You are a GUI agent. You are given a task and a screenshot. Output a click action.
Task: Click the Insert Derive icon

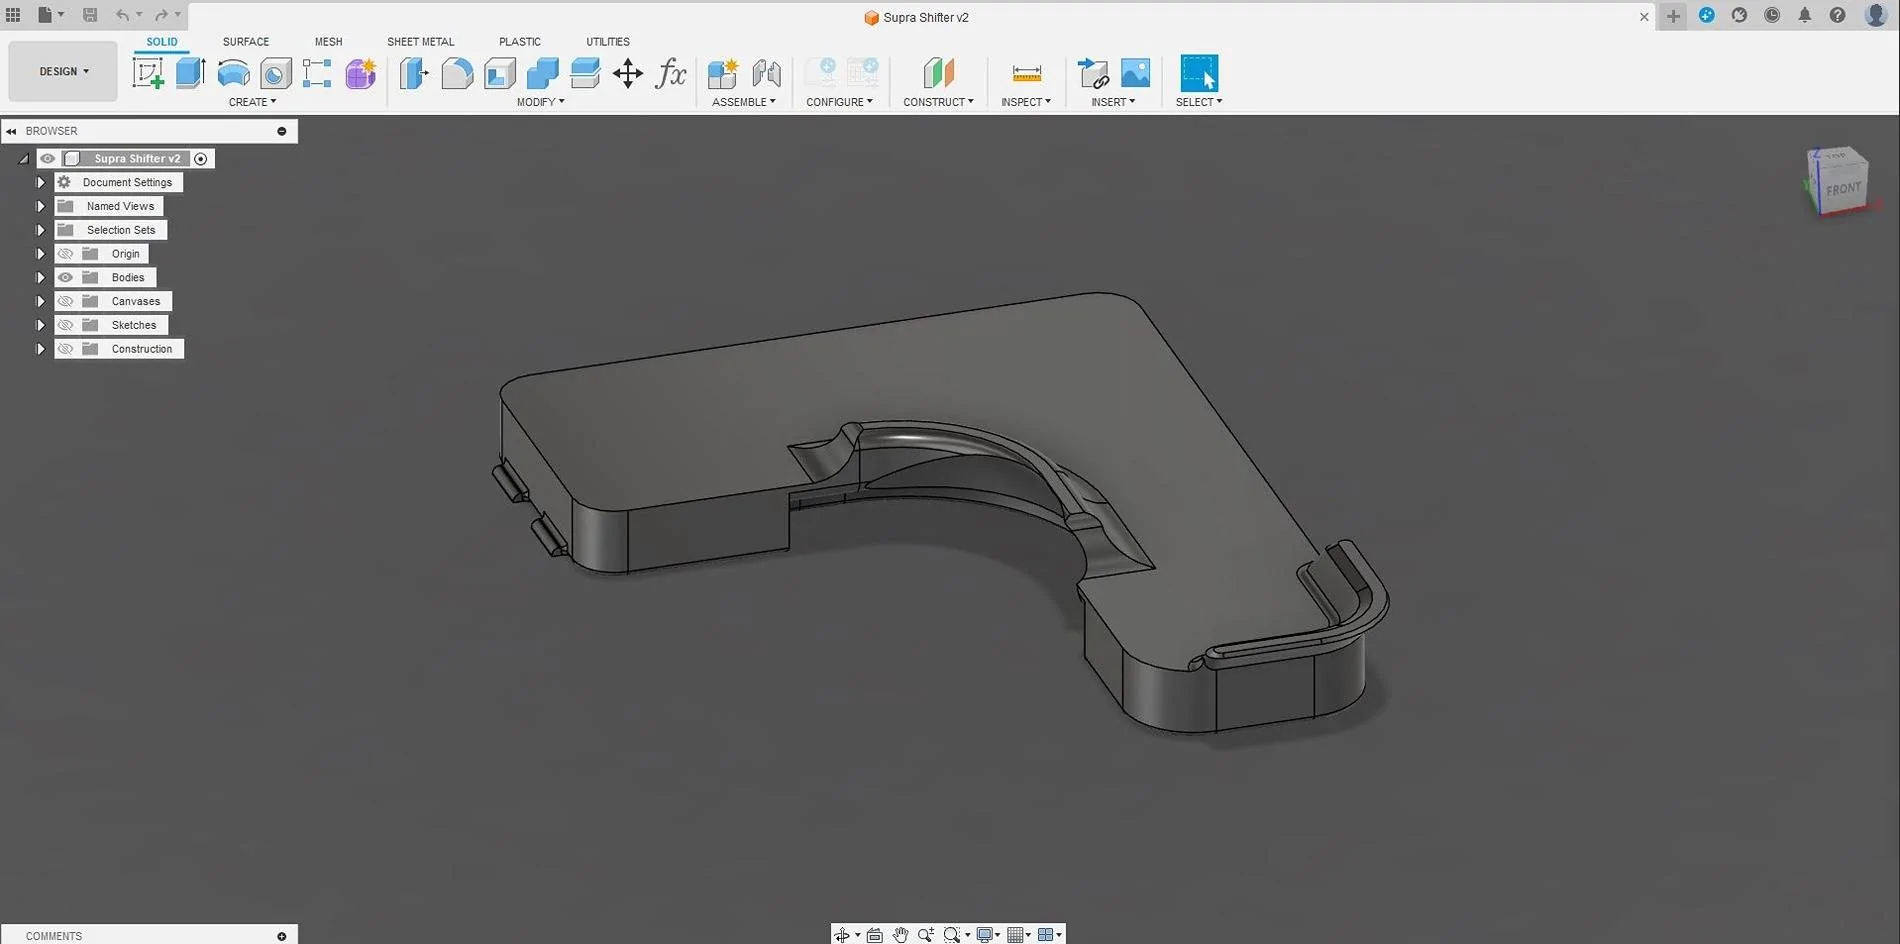[1093, 73]
